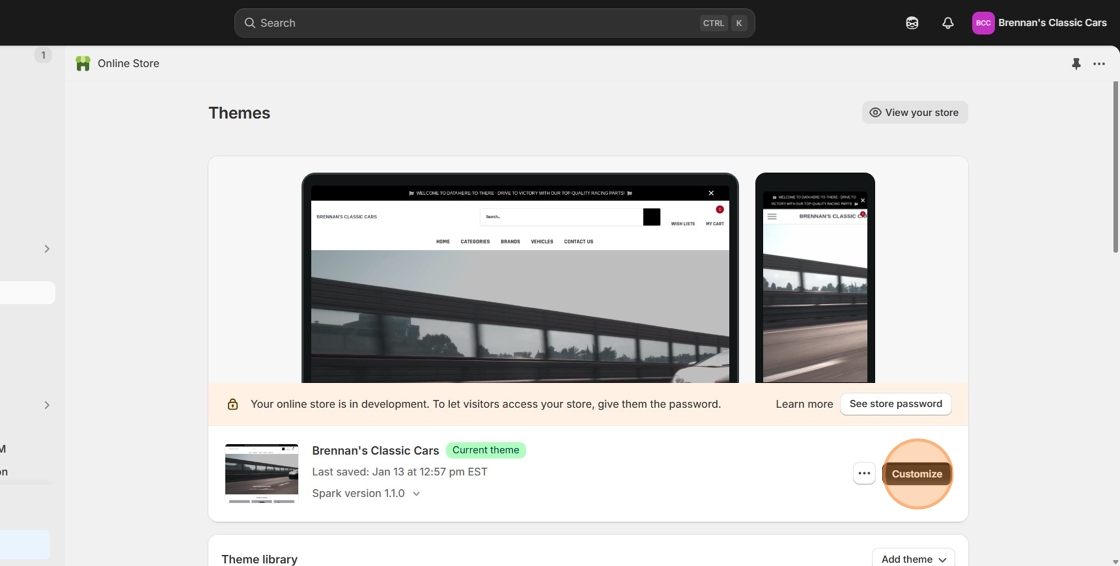This screenshot has width=1120, height=566.
Task: Click the black search button in preview
Action: (651, 217)
